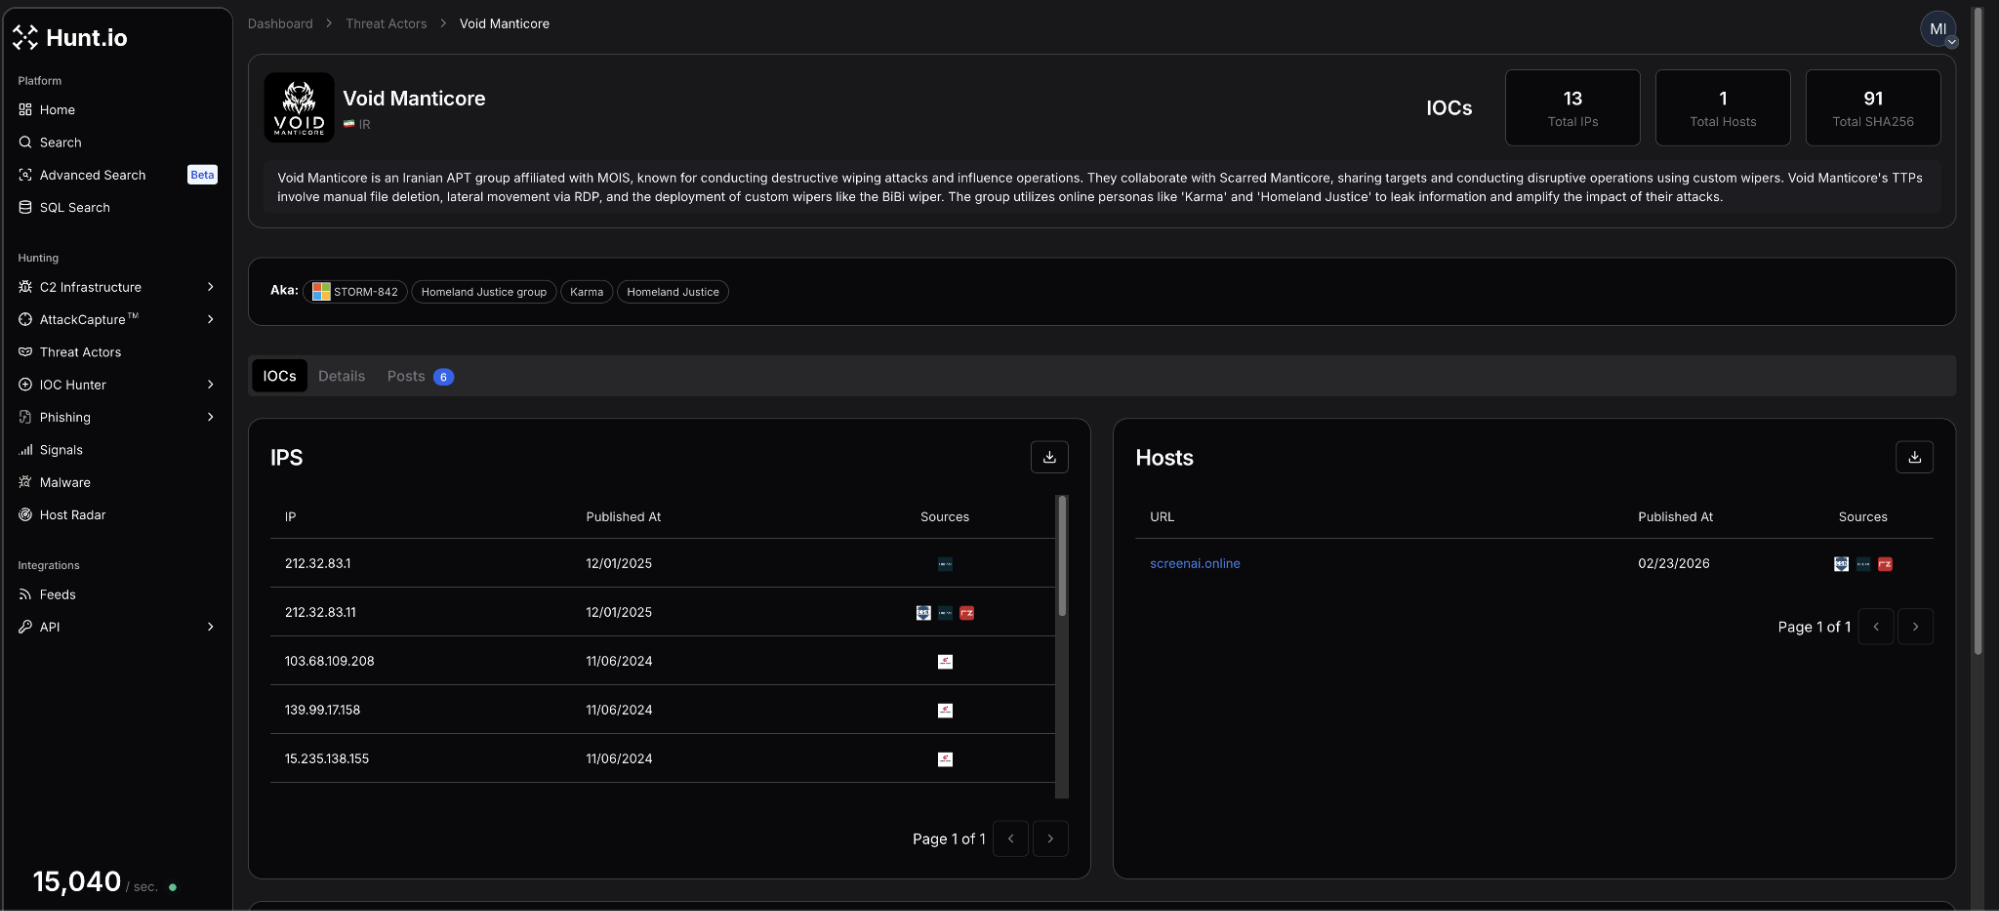The width and height of the screenshot is (1999, 911).
Task: Click the IPS table vertical scrollbar
Action: click(x=1061, y=557)
